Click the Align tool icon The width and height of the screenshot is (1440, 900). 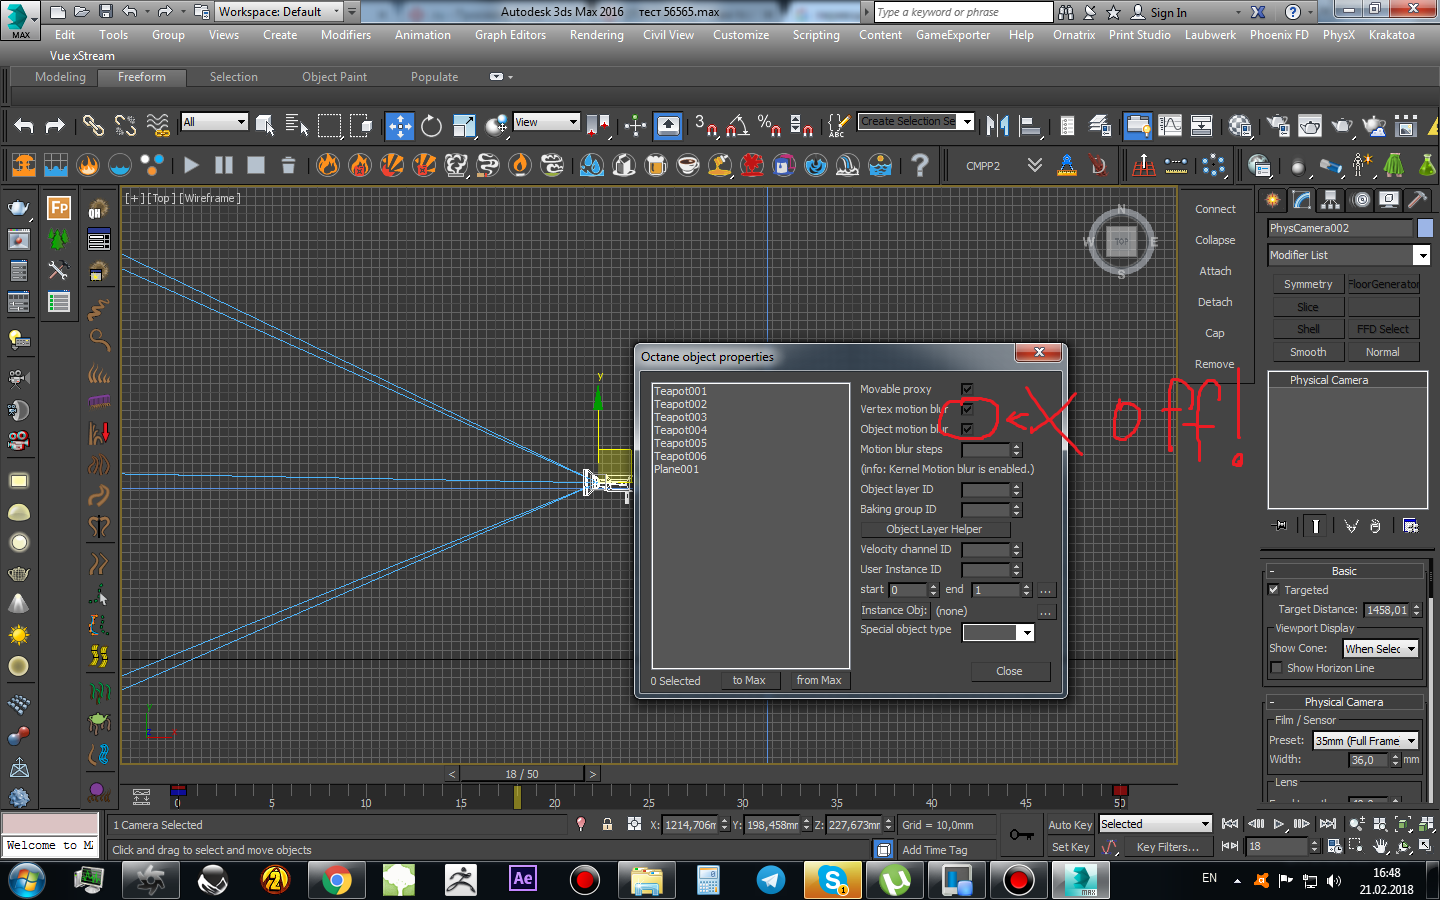1029,125
